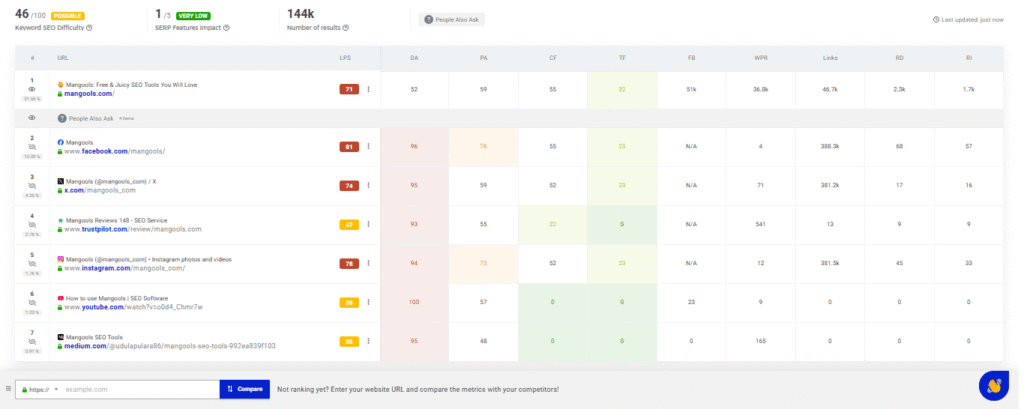Click the blue Compare button
This screenshot has width=1024, height=409.
pos(244,389)
